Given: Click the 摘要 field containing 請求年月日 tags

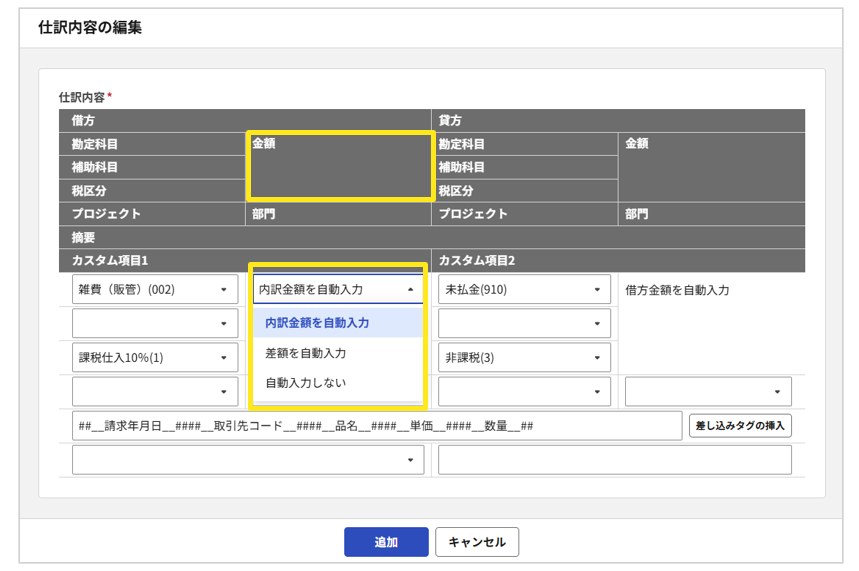Looking at the screenshot, I should tap(378, 426).
